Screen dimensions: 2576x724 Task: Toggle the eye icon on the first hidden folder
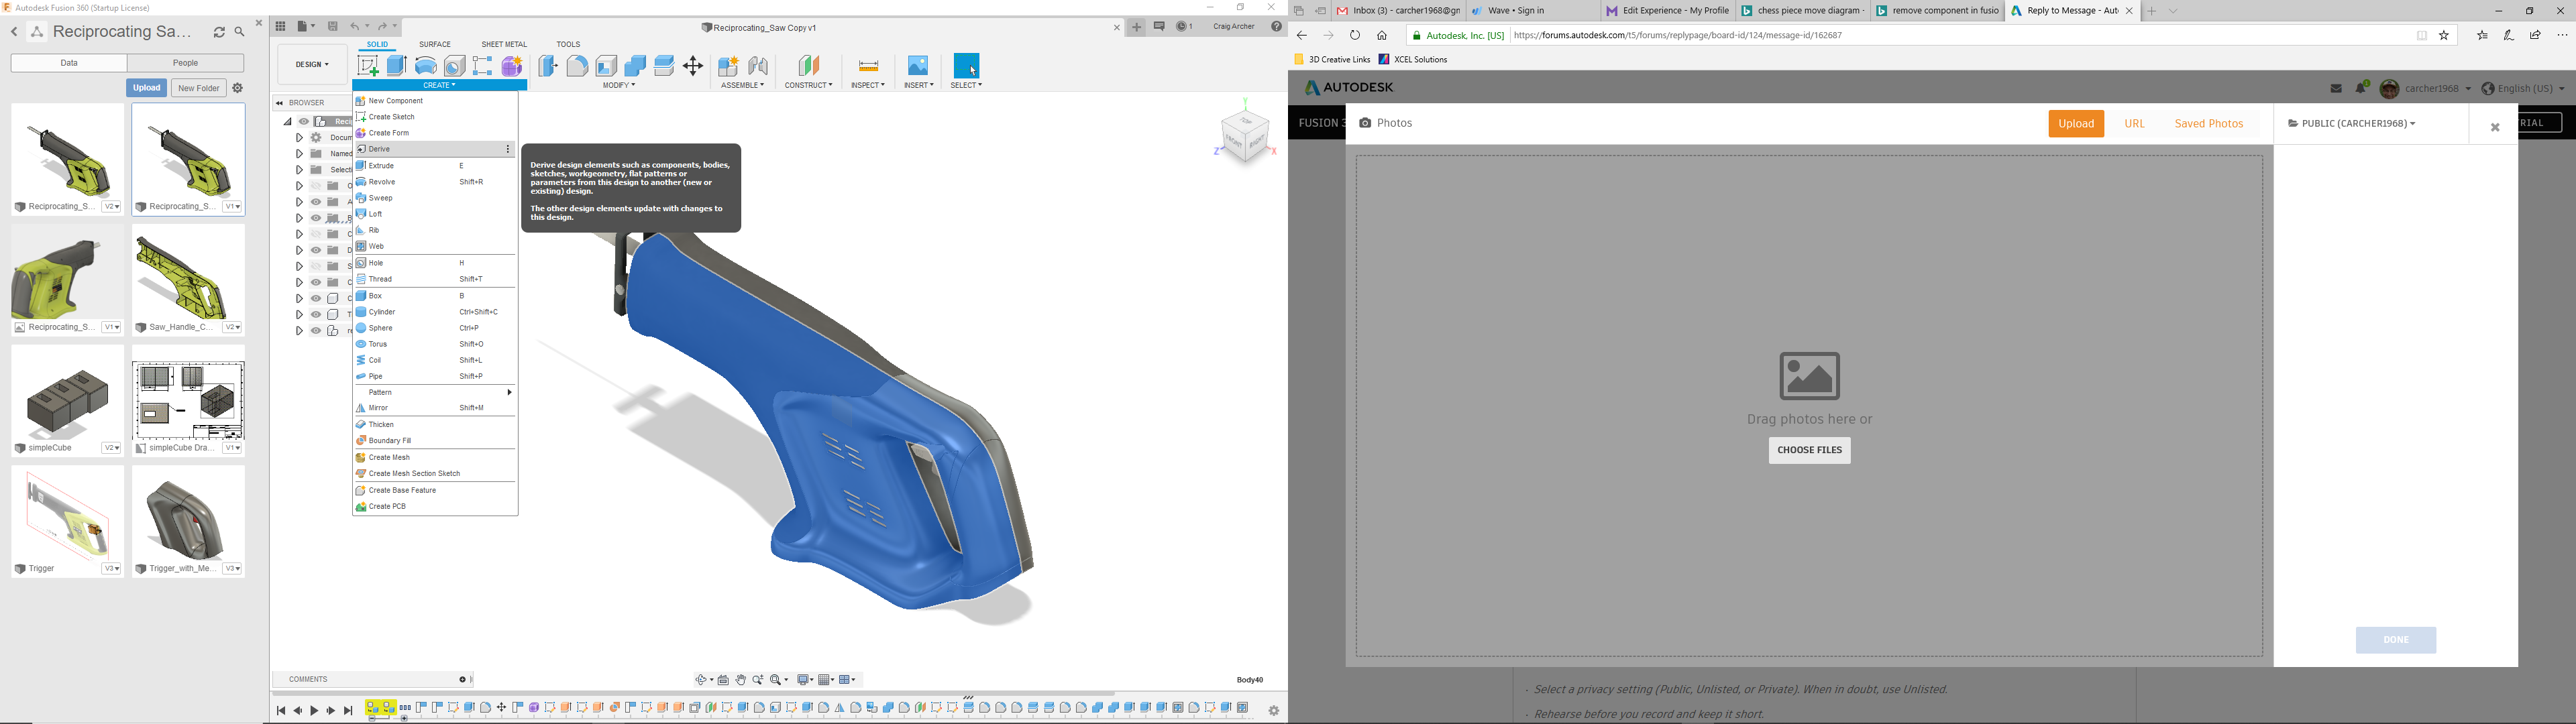[316, 186]
